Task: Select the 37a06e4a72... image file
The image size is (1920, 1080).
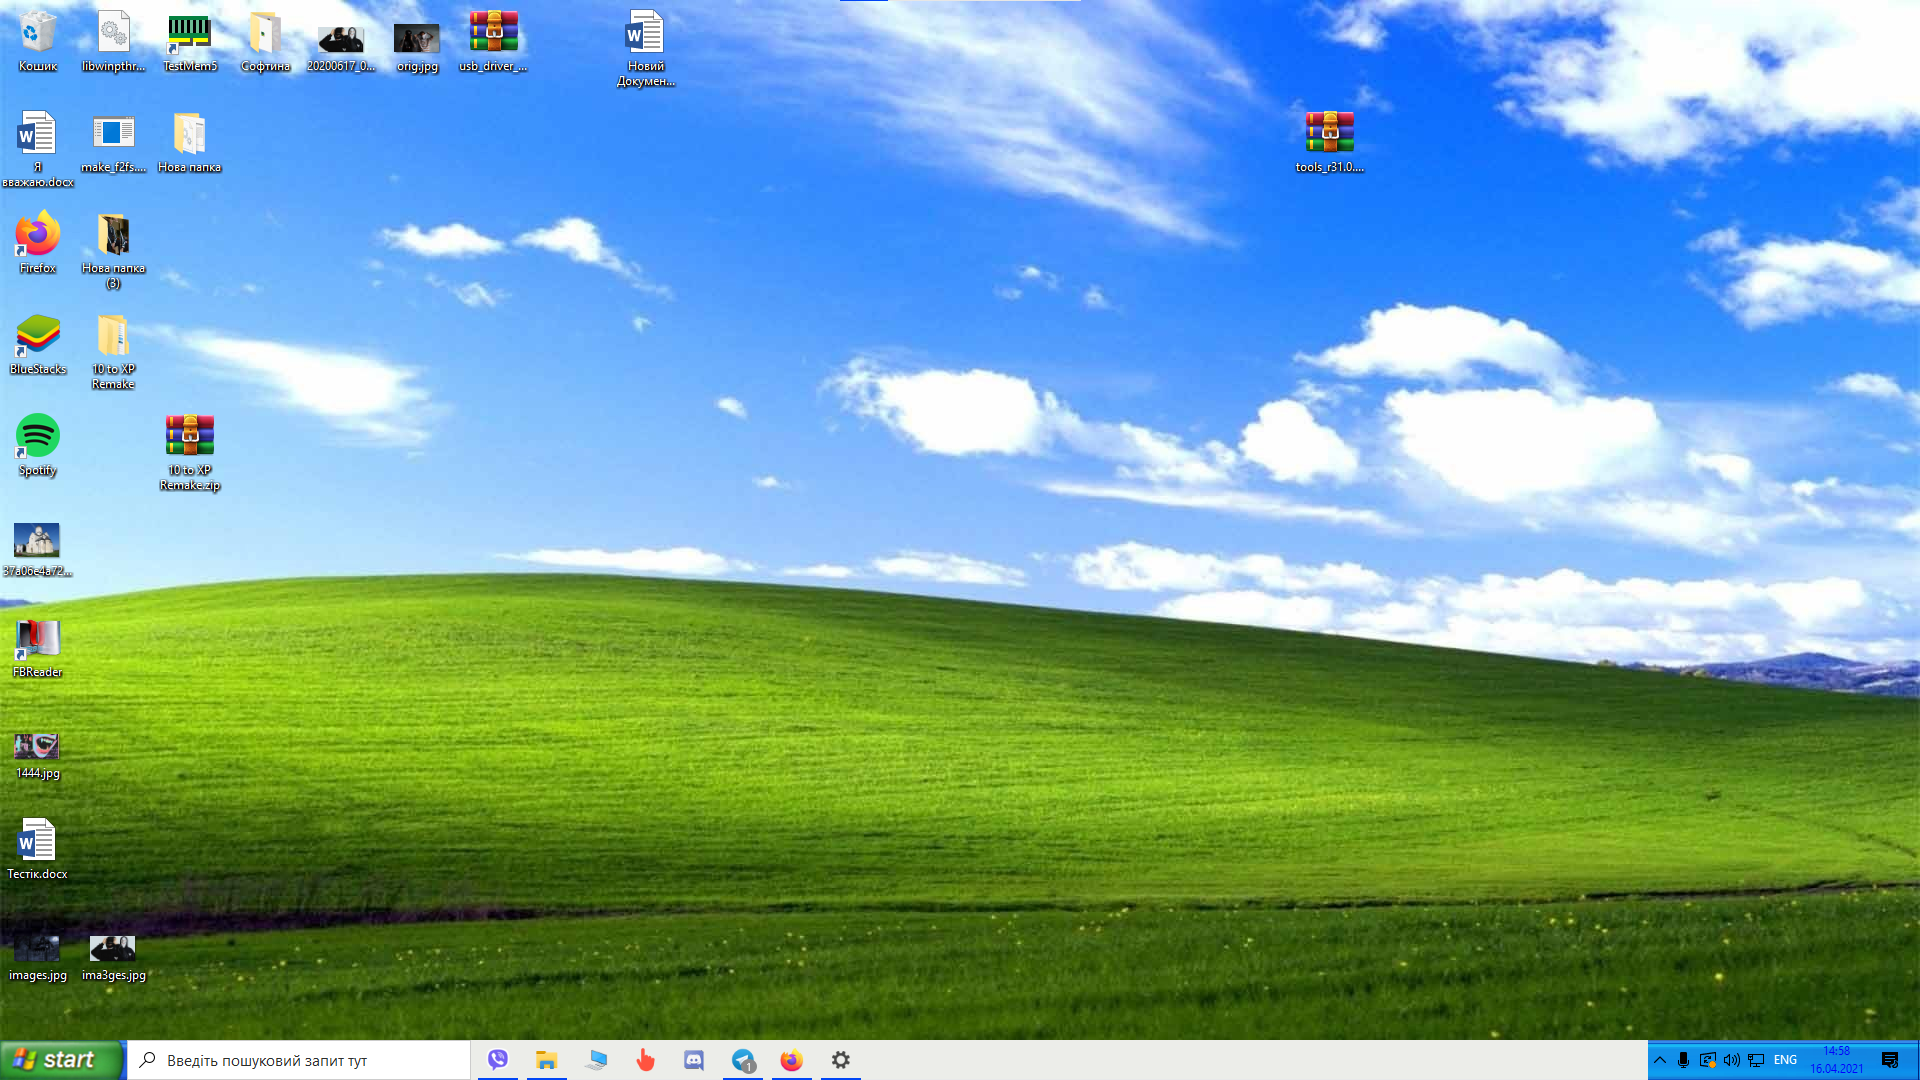Action: (x=38, y=549)
